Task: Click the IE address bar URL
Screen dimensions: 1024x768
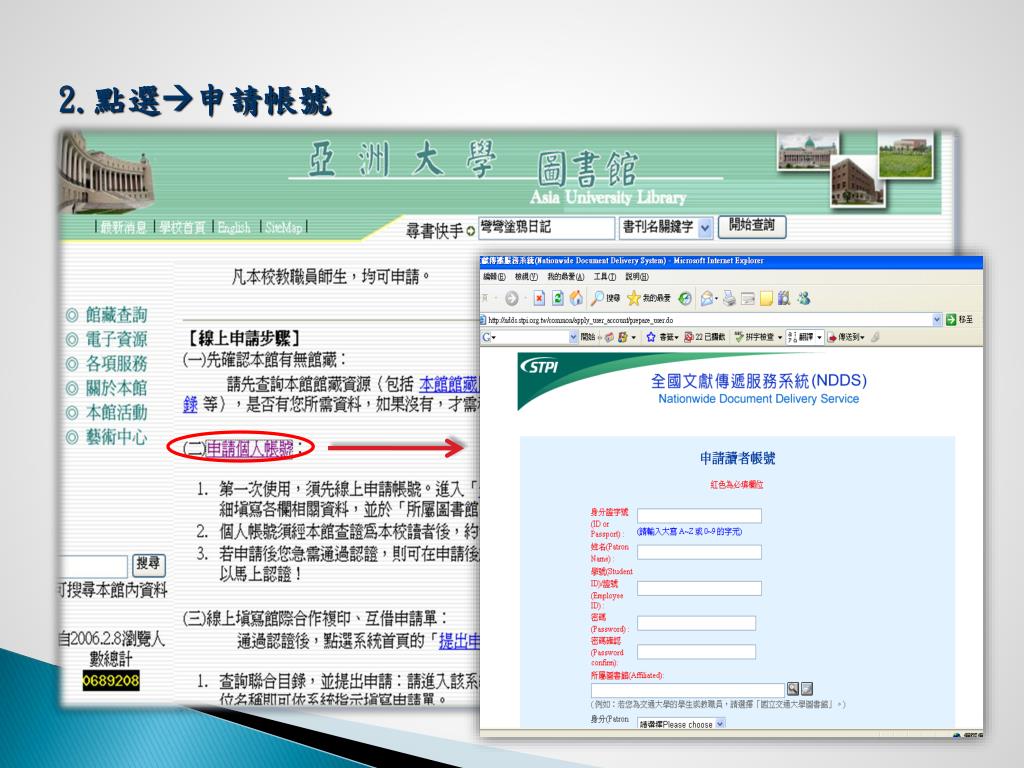Action: (581, 320)
